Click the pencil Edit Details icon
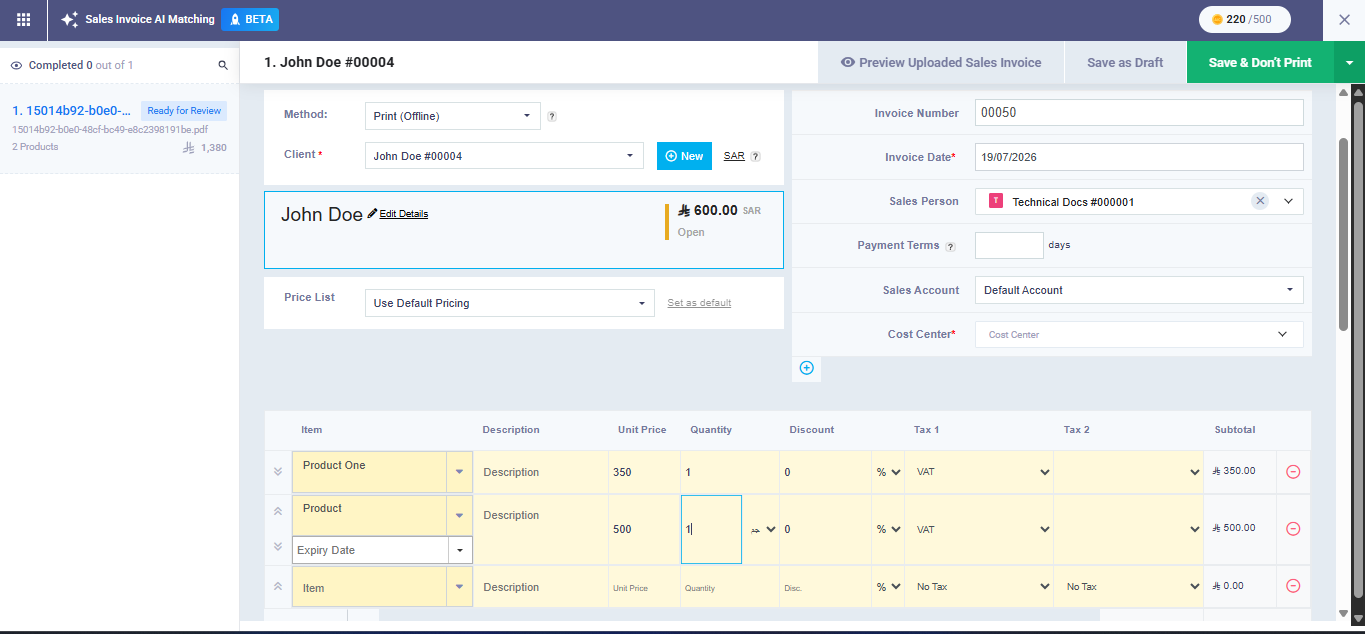 pos(373,213)
